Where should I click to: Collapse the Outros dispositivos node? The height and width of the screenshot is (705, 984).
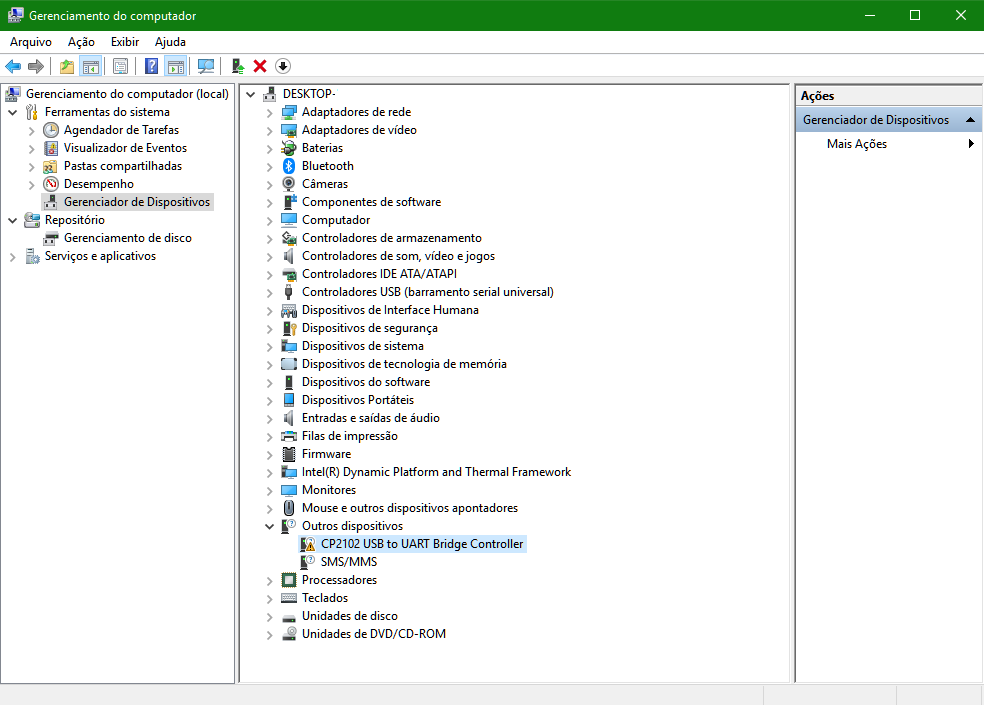click(269, 527)
